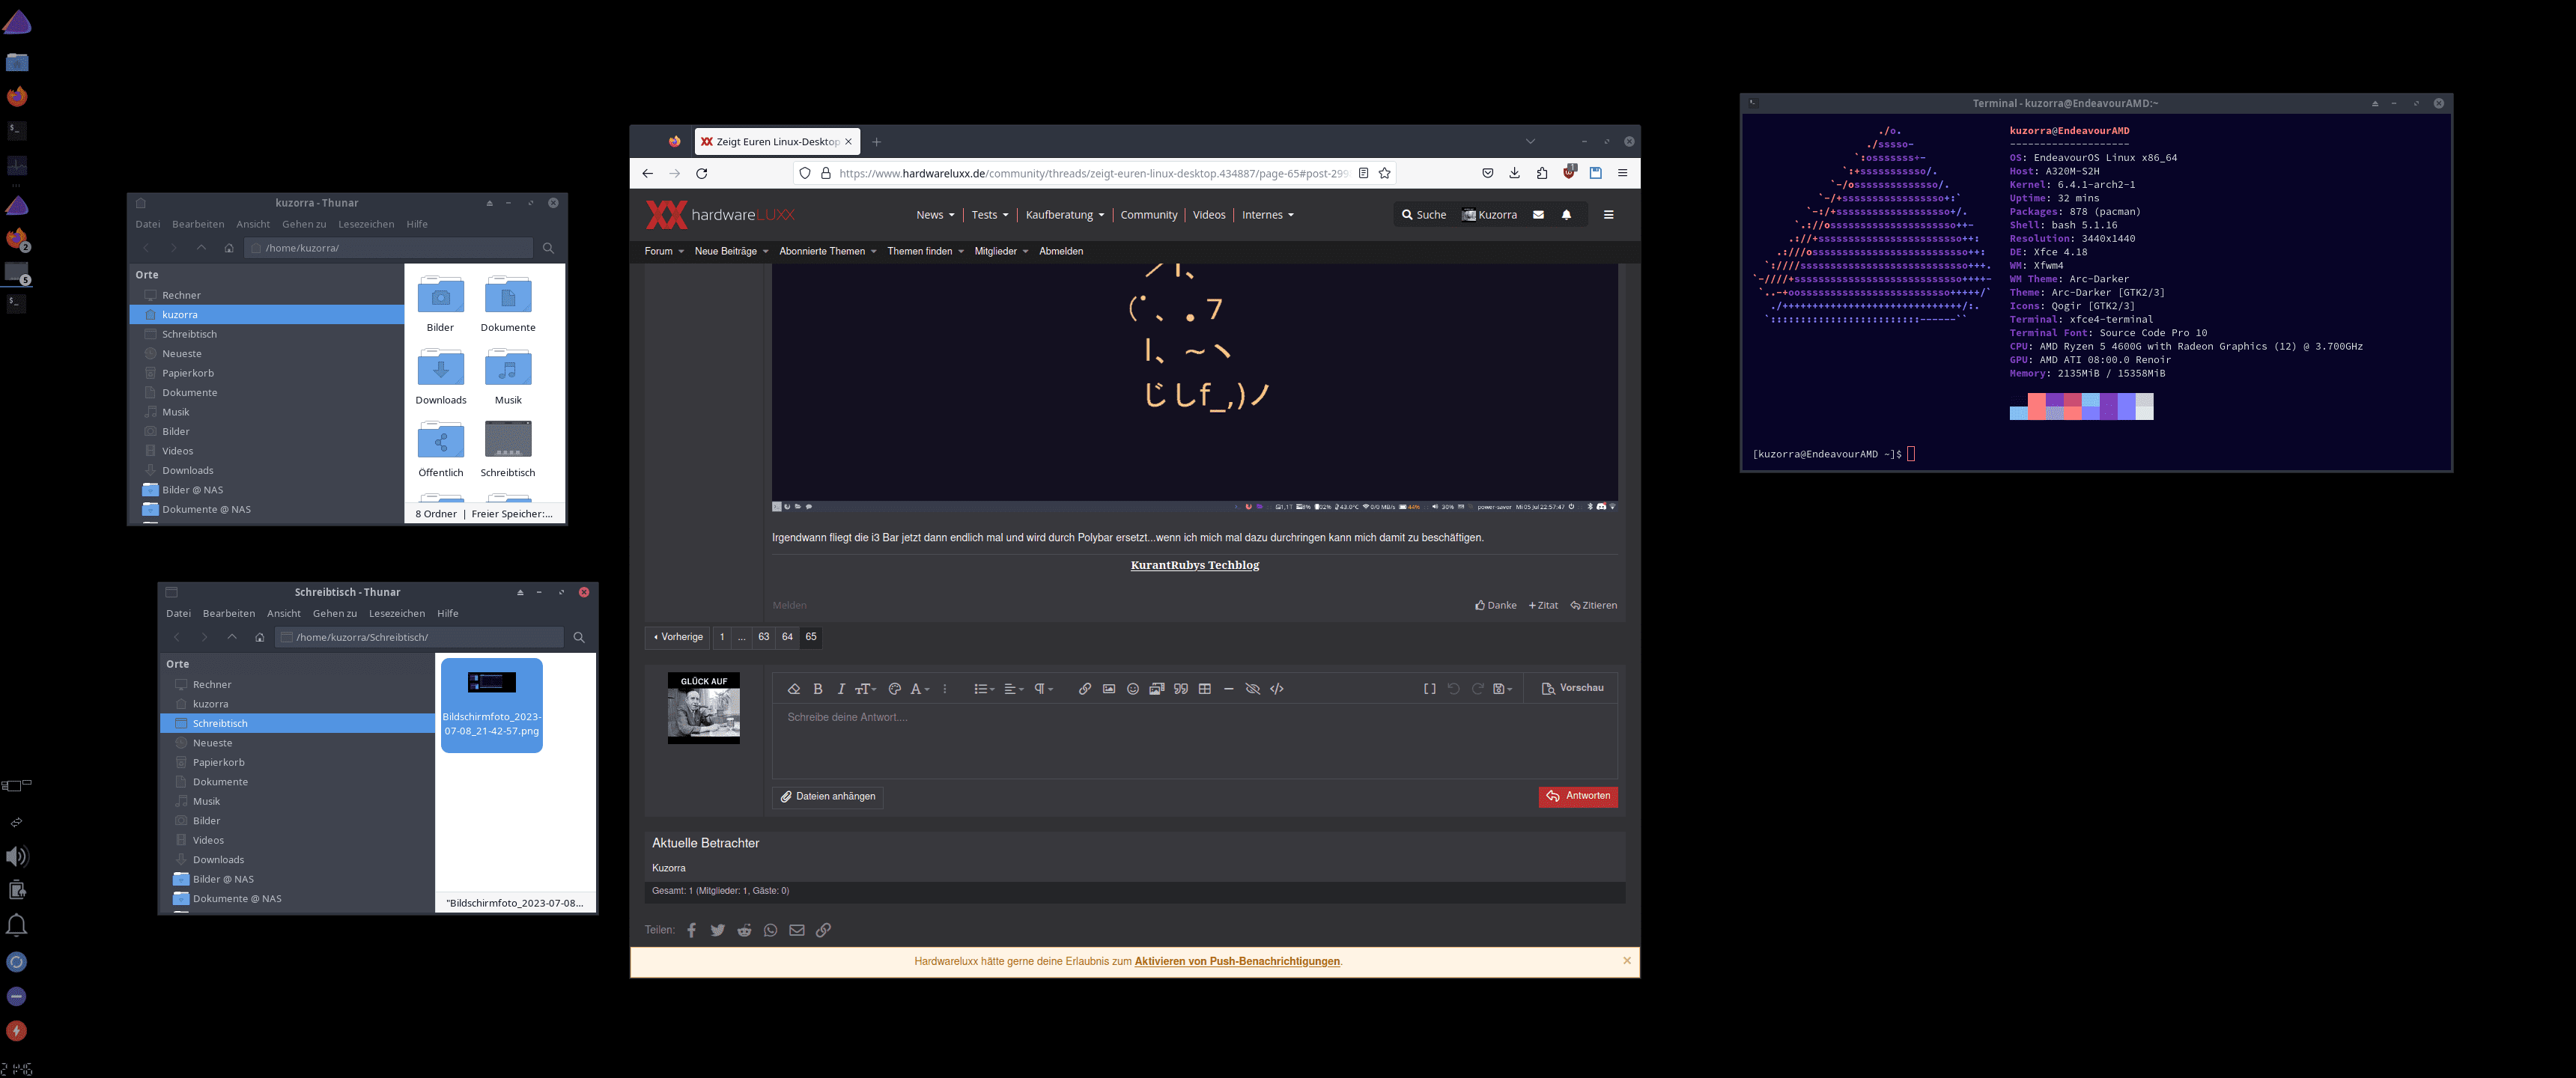Open the Community navigation link
The height and width of the screenshot is (1078, 2576).
[x=1149, y=215]
